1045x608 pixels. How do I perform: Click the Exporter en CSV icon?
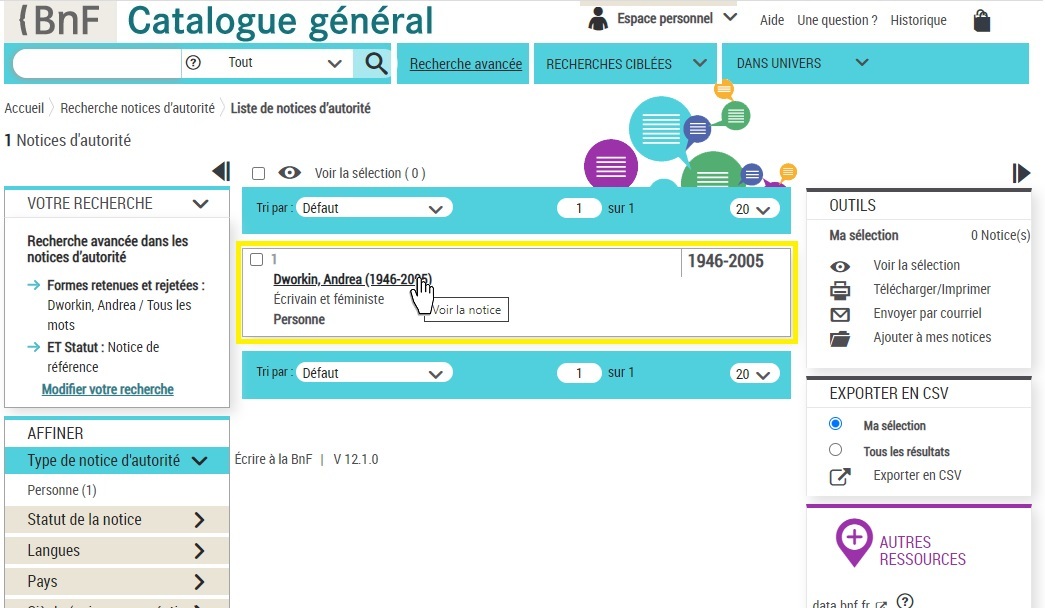coord(840,476)
